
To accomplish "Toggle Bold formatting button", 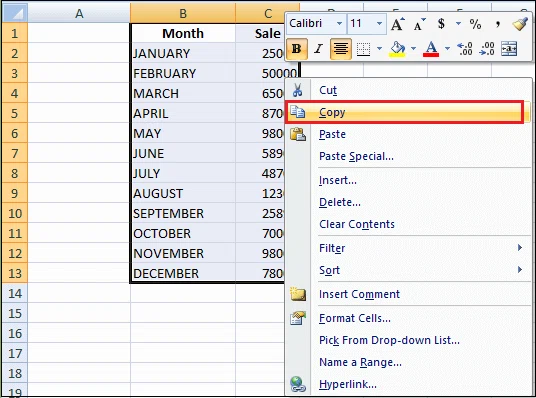I will (296, 49).
